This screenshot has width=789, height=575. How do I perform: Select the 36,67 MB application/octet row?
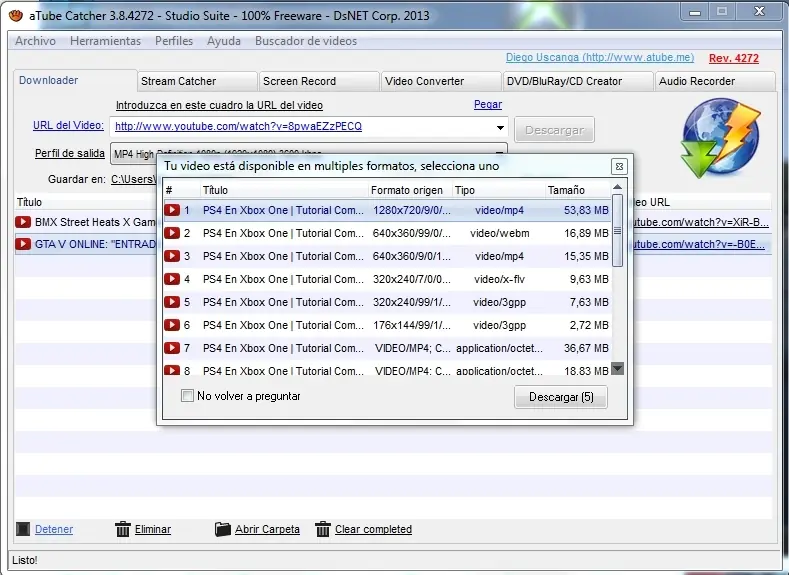[x=387, y=348]
